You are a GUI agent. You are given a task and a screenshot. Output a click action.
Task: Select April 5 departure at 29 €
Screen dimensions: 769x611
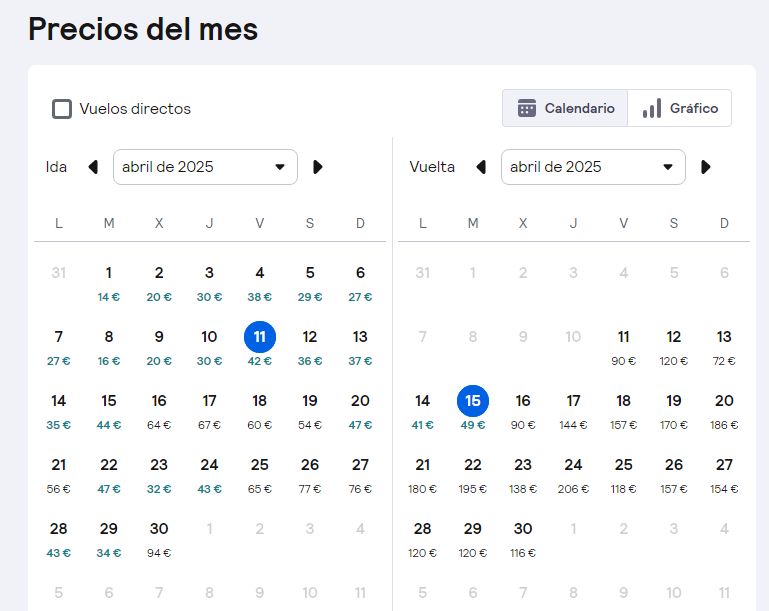(310, 284)
